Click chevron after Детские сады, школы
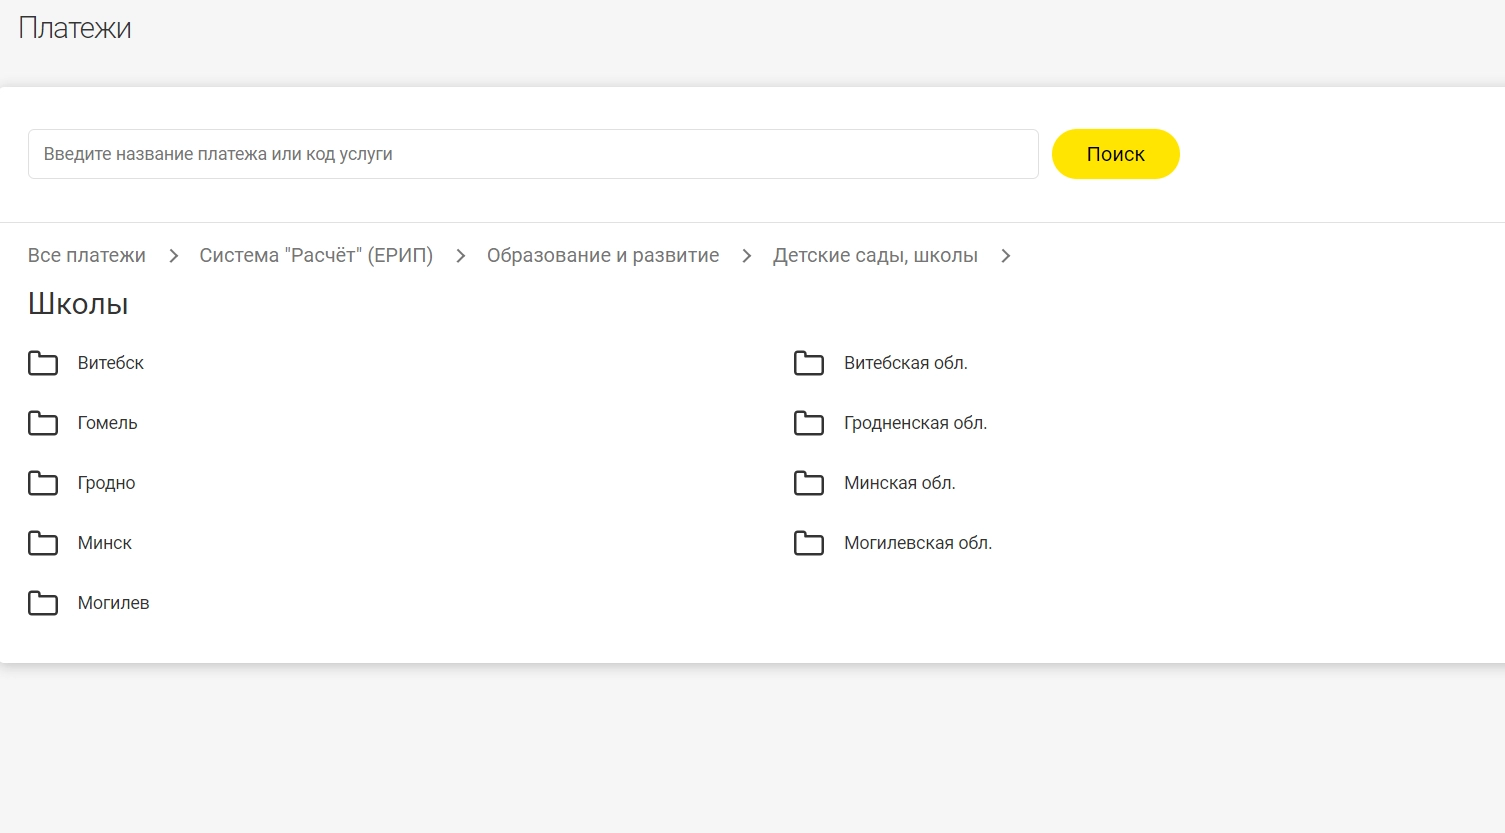 [x=1005, y=256]
